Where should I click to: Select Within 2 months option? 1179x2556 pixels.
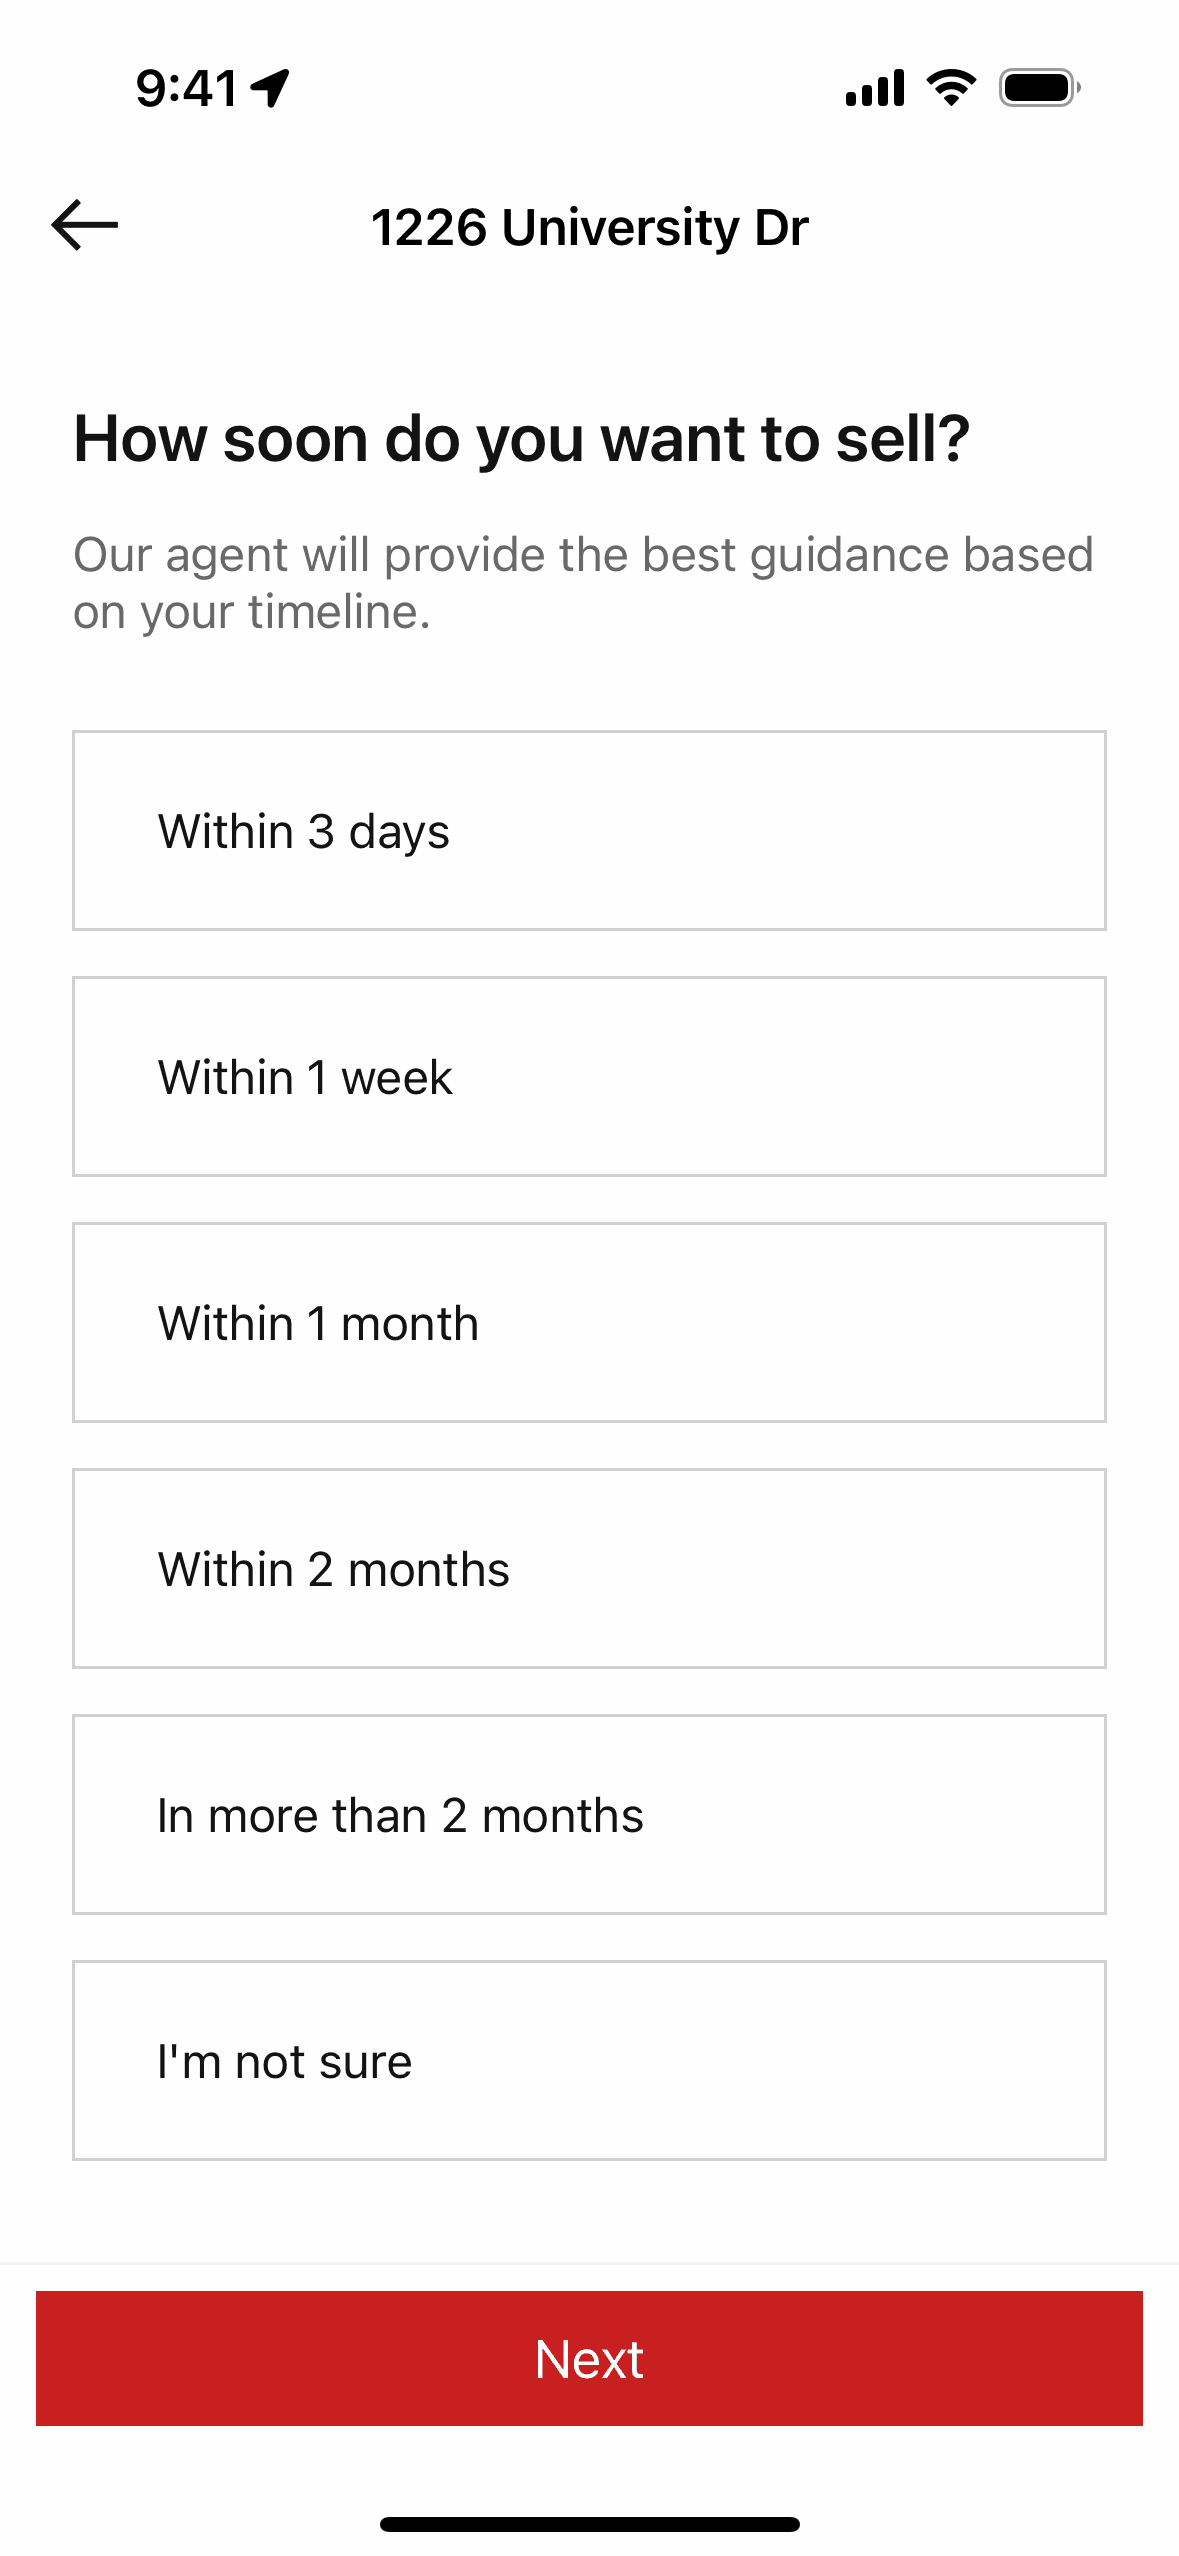(x=589, y=1569)
